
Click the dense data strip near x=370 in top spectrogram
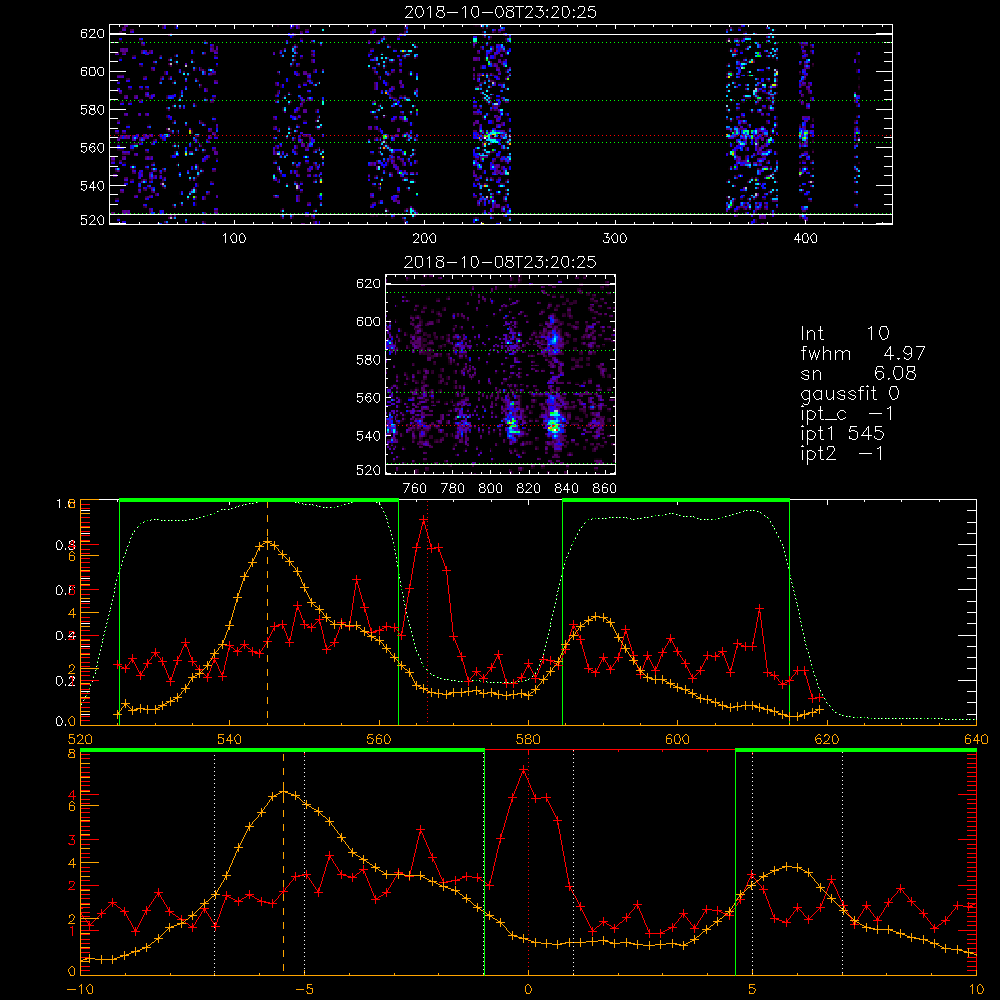pos(752,124)
